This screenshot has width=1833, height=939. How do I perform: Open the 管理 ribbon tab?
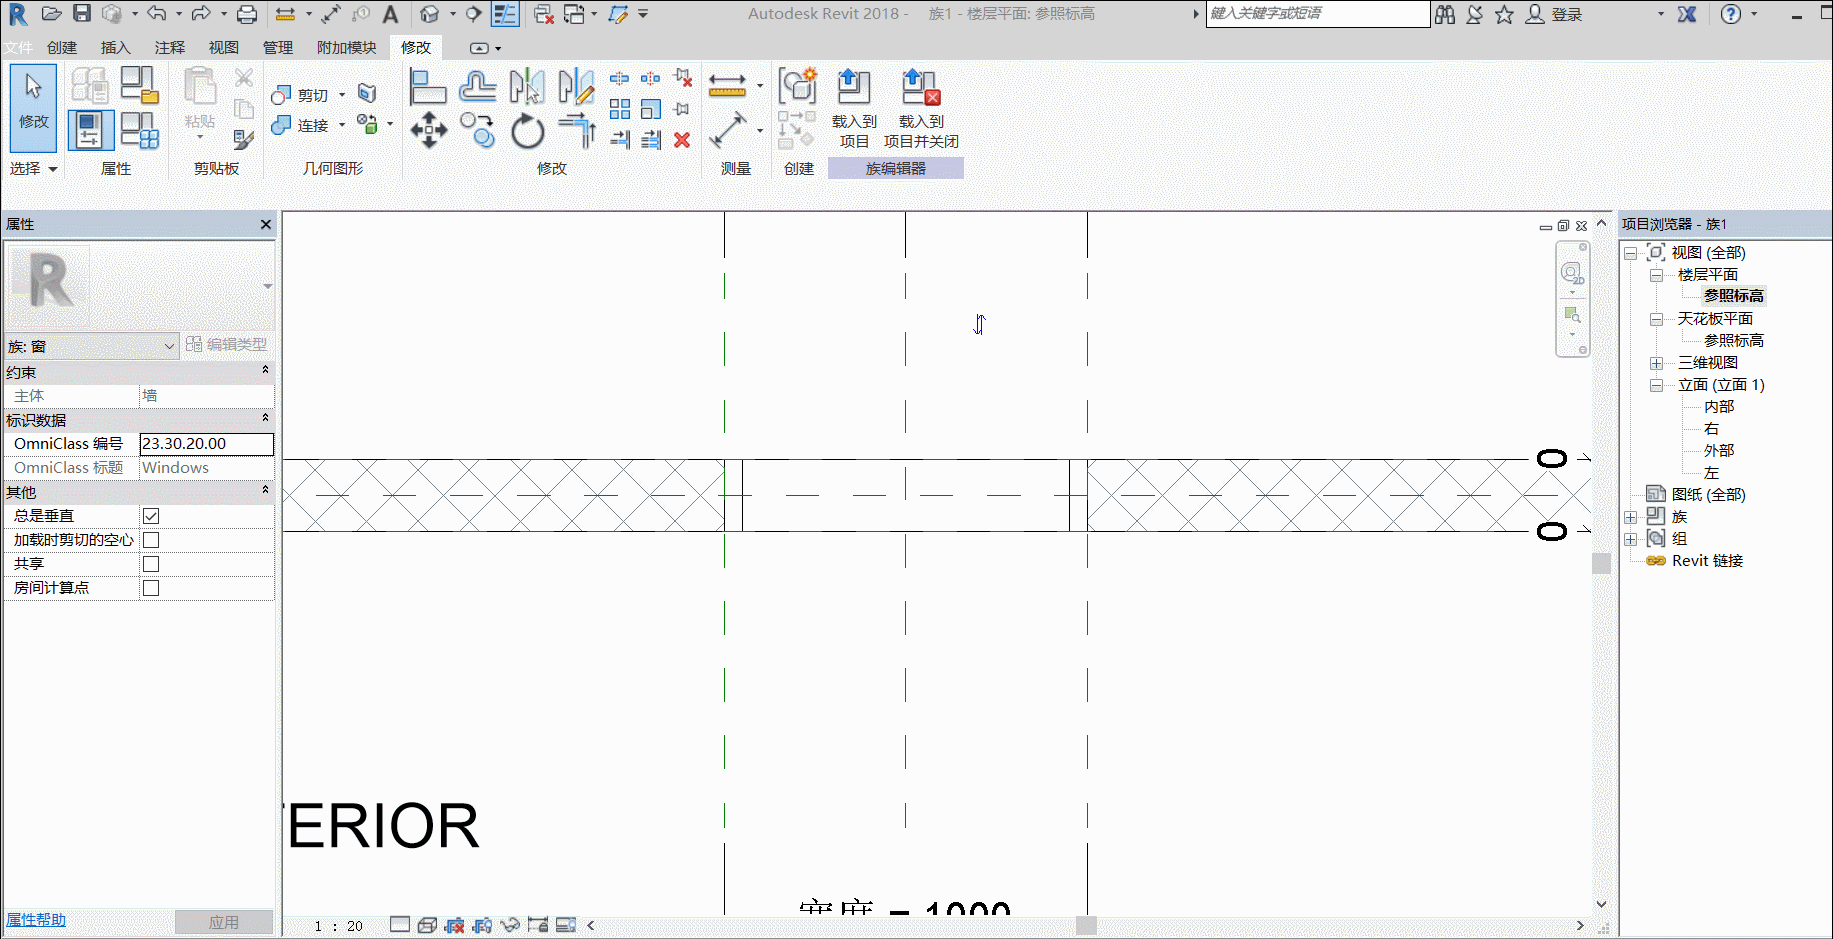(278, 47)
